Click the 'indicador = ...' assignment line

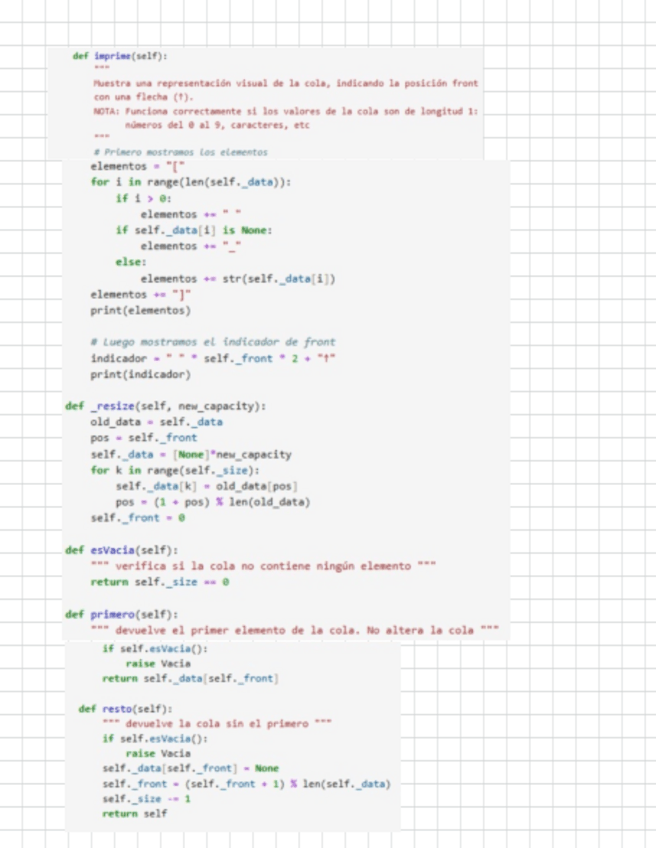tap(213, 358)
